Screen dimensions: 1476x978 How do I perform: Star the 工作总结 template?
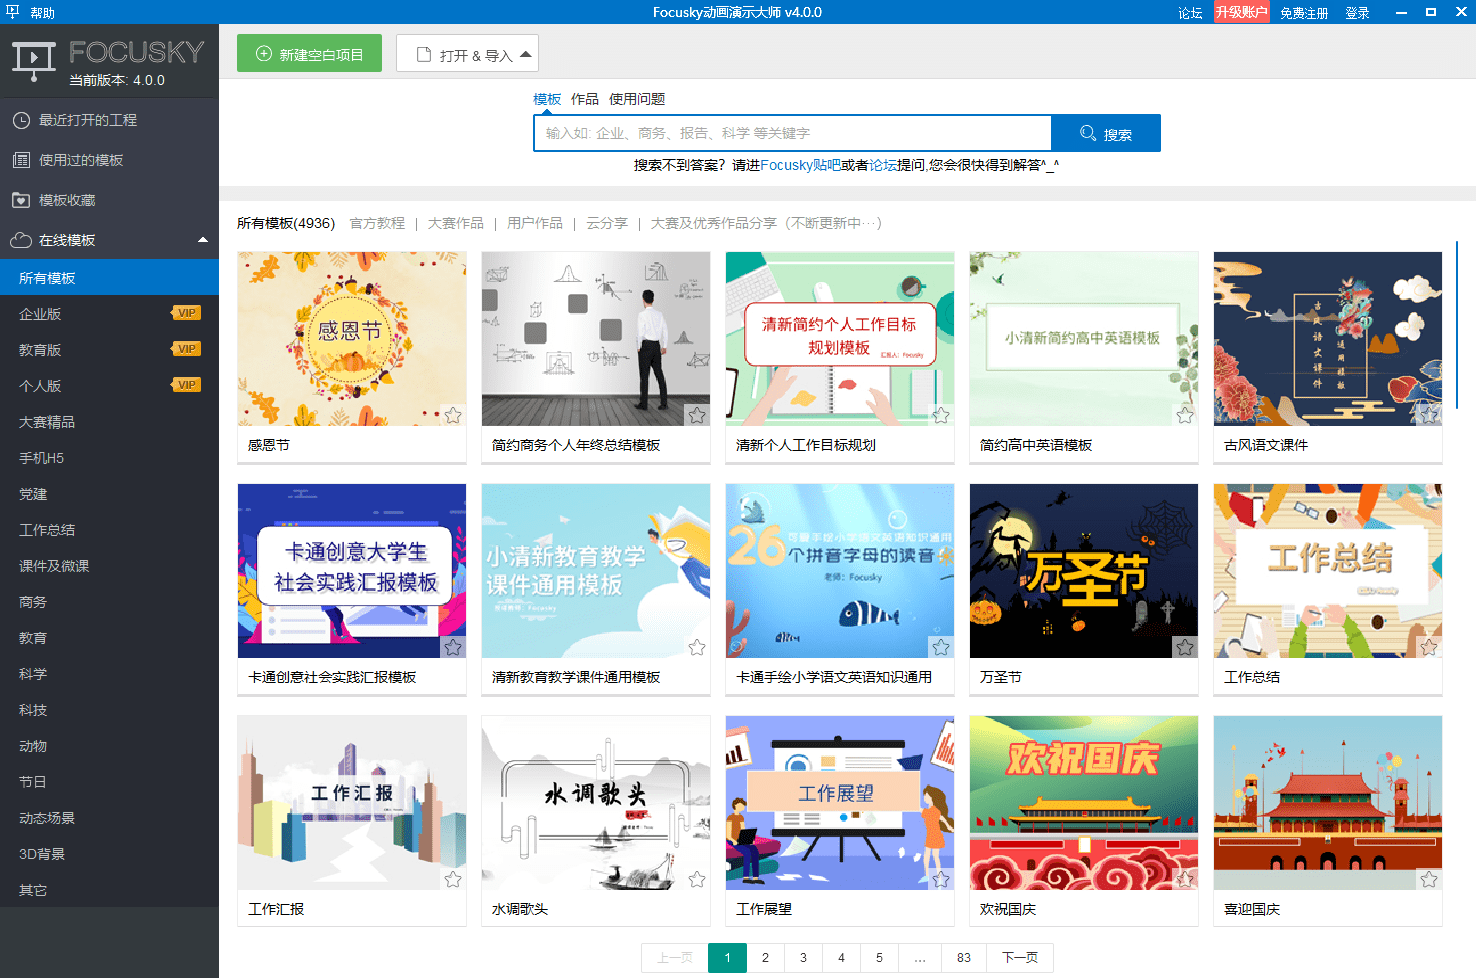pyautogui.click(x=1429, y=647)
